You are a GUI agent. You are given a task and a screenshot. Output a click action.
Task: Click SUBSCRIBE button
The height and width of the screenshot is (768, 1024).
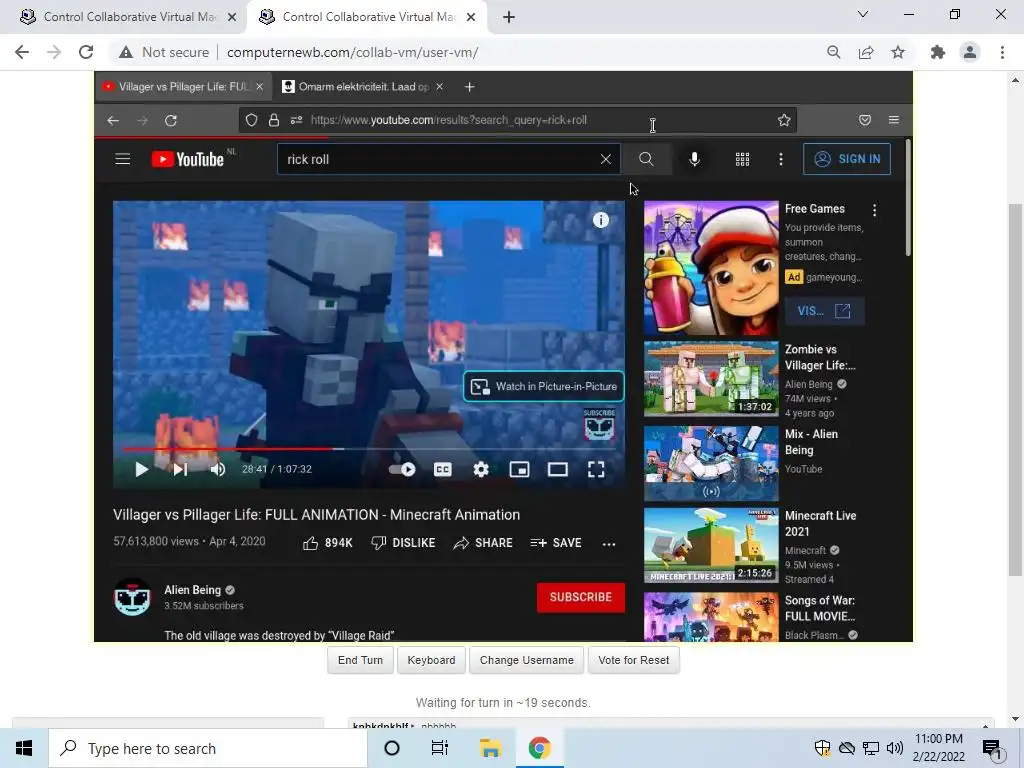pos(581,597)
